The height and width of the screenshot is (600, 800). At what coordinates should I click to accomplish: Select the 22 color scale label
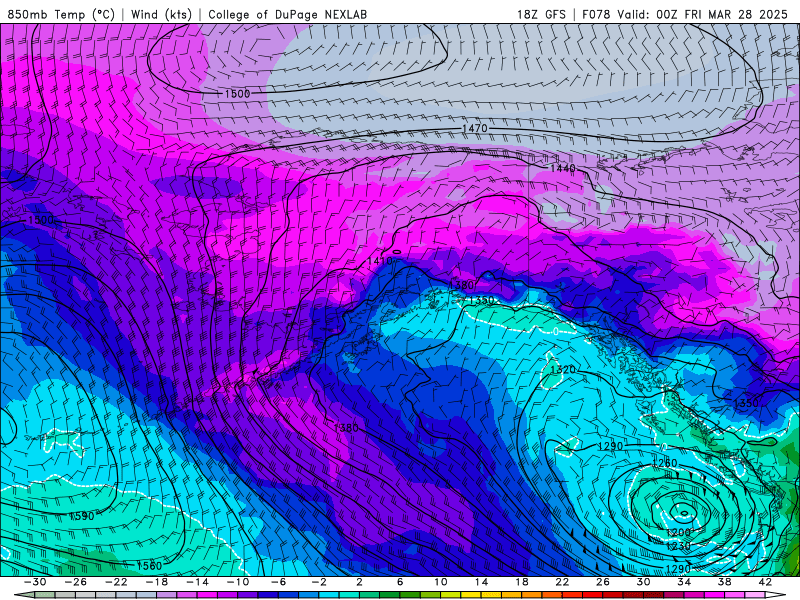tap(562, 582)
